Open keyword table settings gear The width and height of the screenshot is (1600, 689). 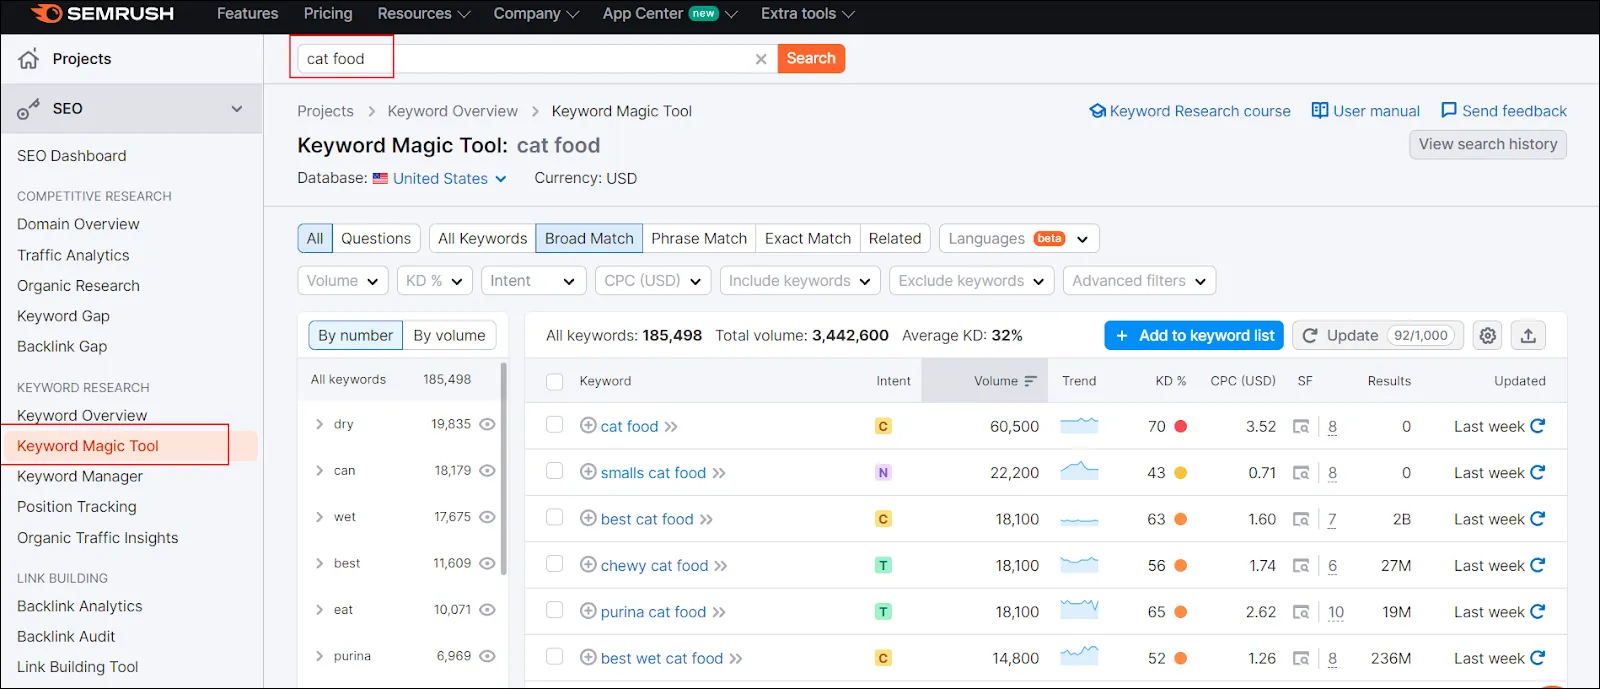pos(1488,336)
